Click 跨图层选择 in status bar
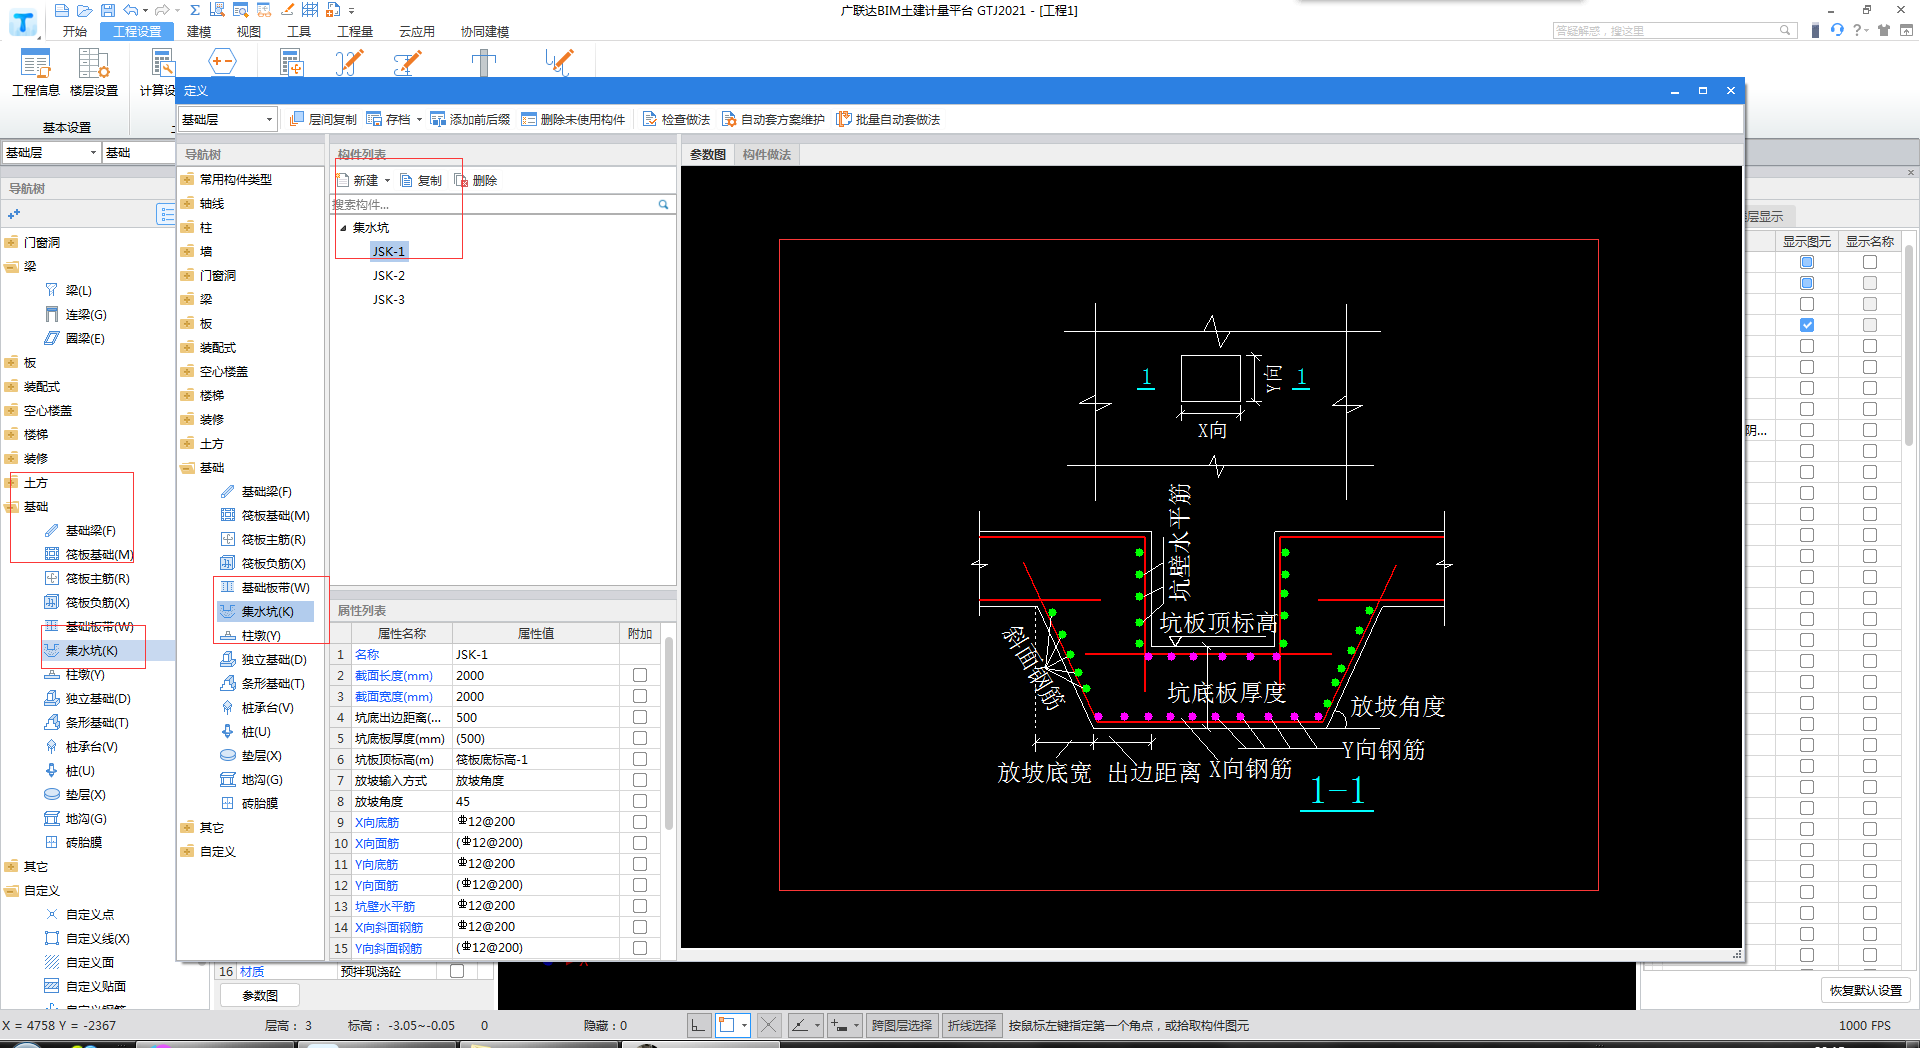Viewport: 1920px width, 1048px height. [901, 1025]
